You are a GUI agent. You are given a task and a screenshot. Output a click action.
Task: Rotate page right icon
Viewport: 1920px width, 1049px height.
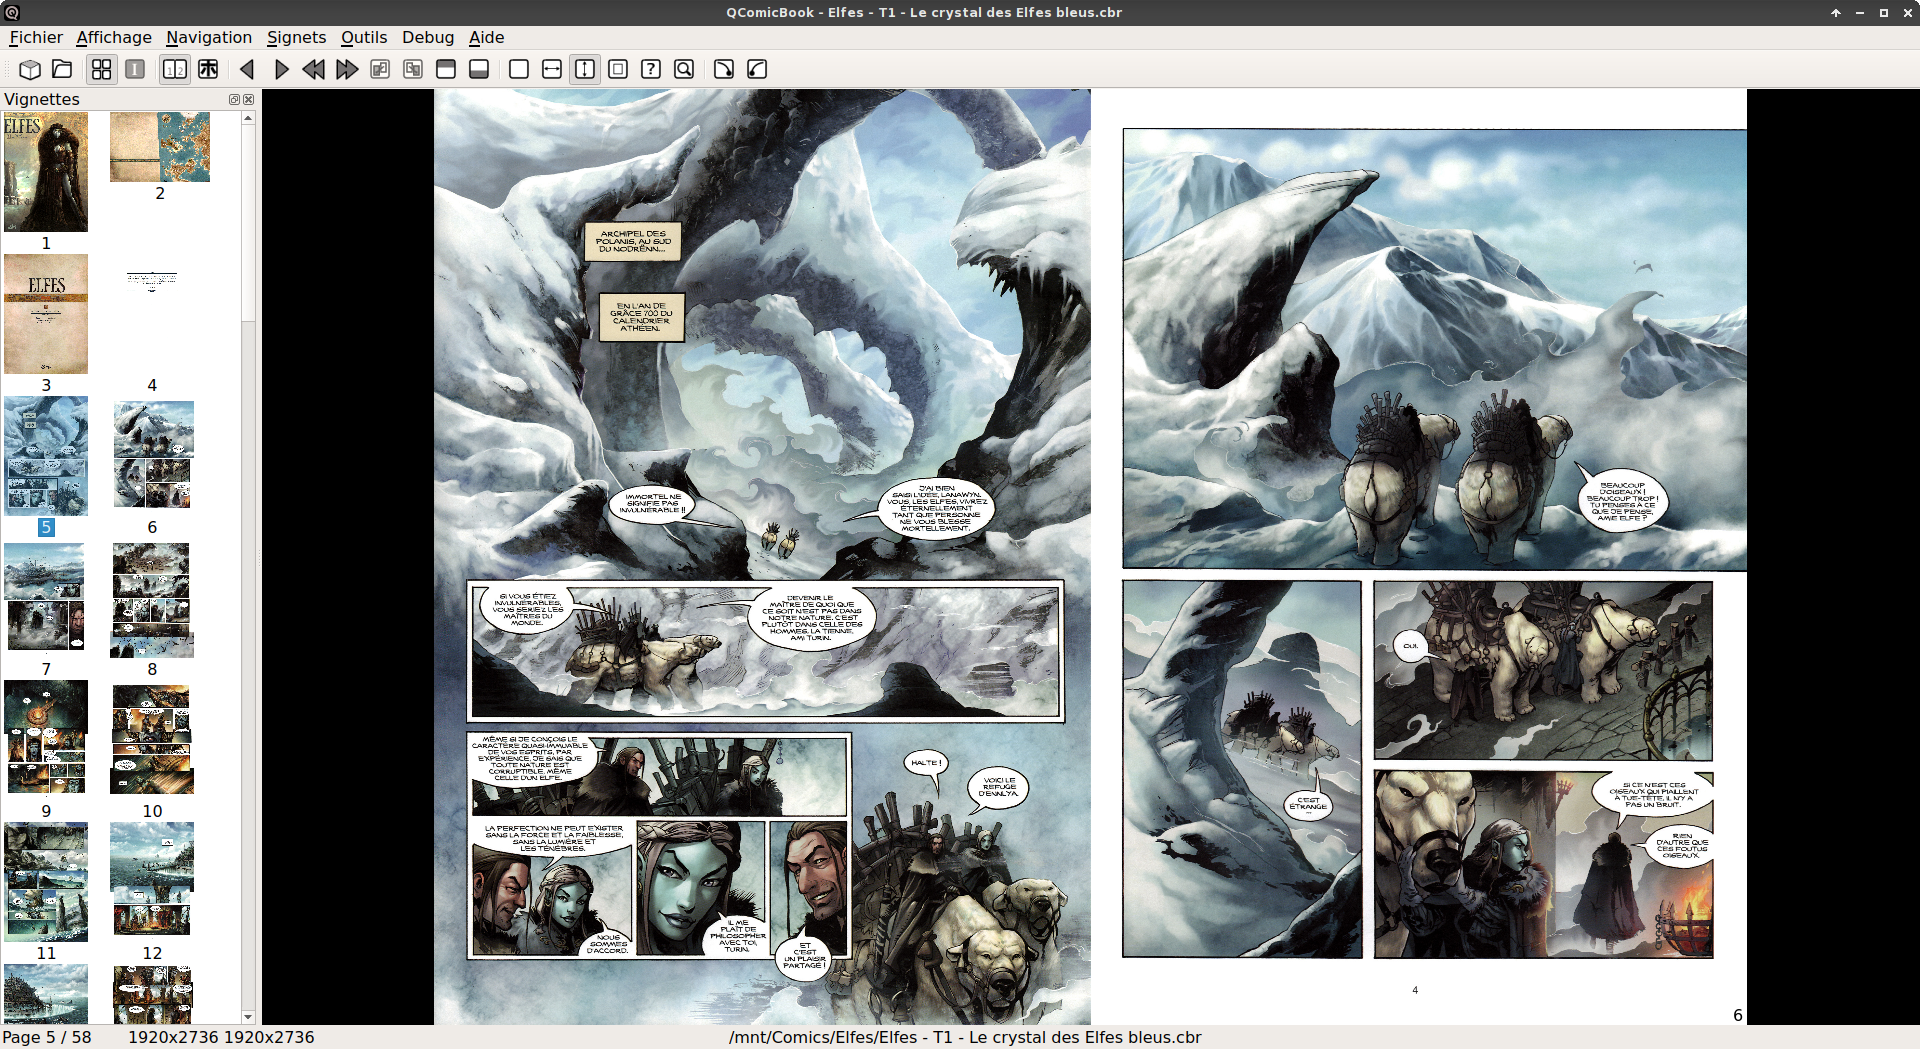coord(724,69)
